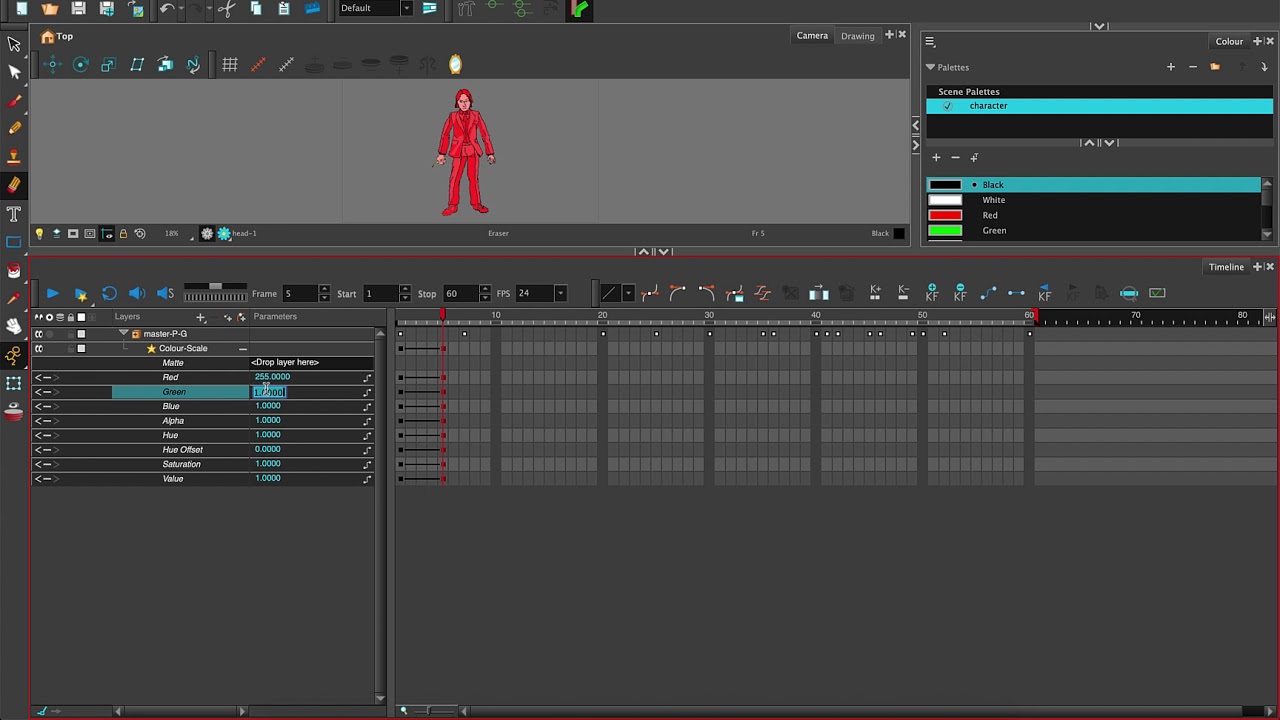Image resolution: width=1280 pixels, height=720 pixels.
Task: Open the Red parameter function curve button
Action: point(367,378)
